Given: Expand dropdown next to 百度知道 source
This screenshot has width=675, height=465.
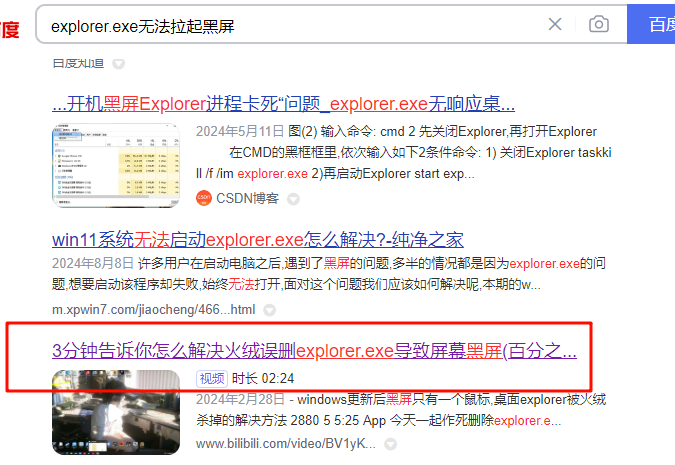Looking at the screenshot, I should 118,64.
